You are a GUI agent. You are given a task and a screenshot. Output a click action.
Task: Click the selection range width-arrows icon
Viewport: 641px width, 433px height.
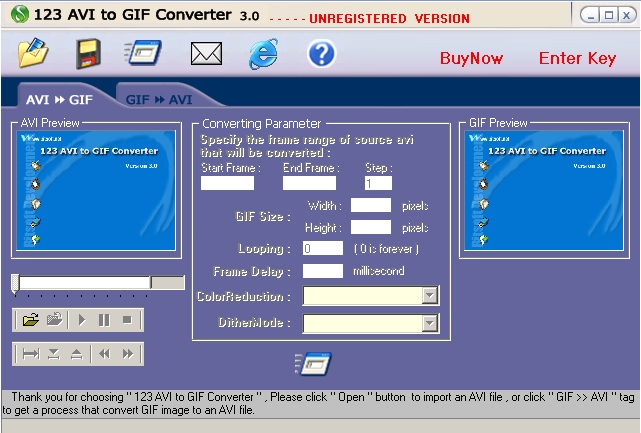pos(31,354)
